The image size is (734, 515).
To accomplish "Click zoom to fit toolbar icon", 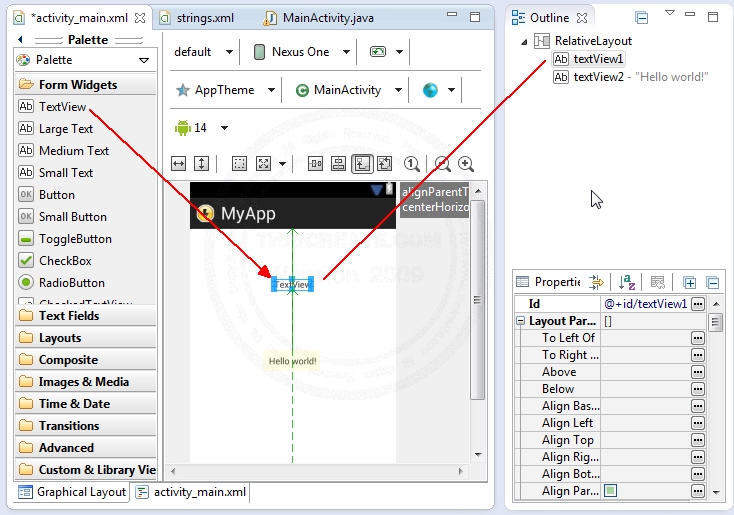I will [338, 163].
